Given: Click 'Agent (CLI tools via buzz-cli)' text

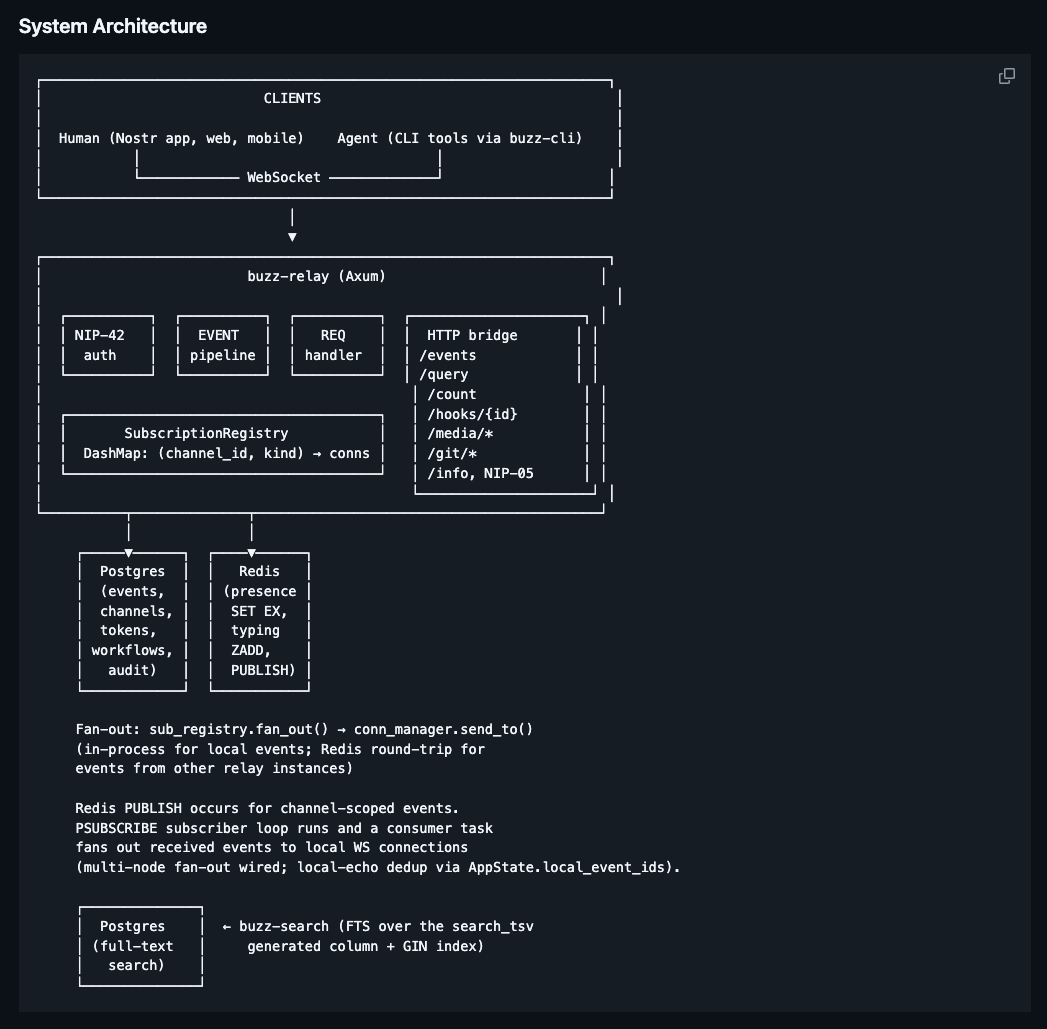Looking at the screenshot, I should click(459, 138).
